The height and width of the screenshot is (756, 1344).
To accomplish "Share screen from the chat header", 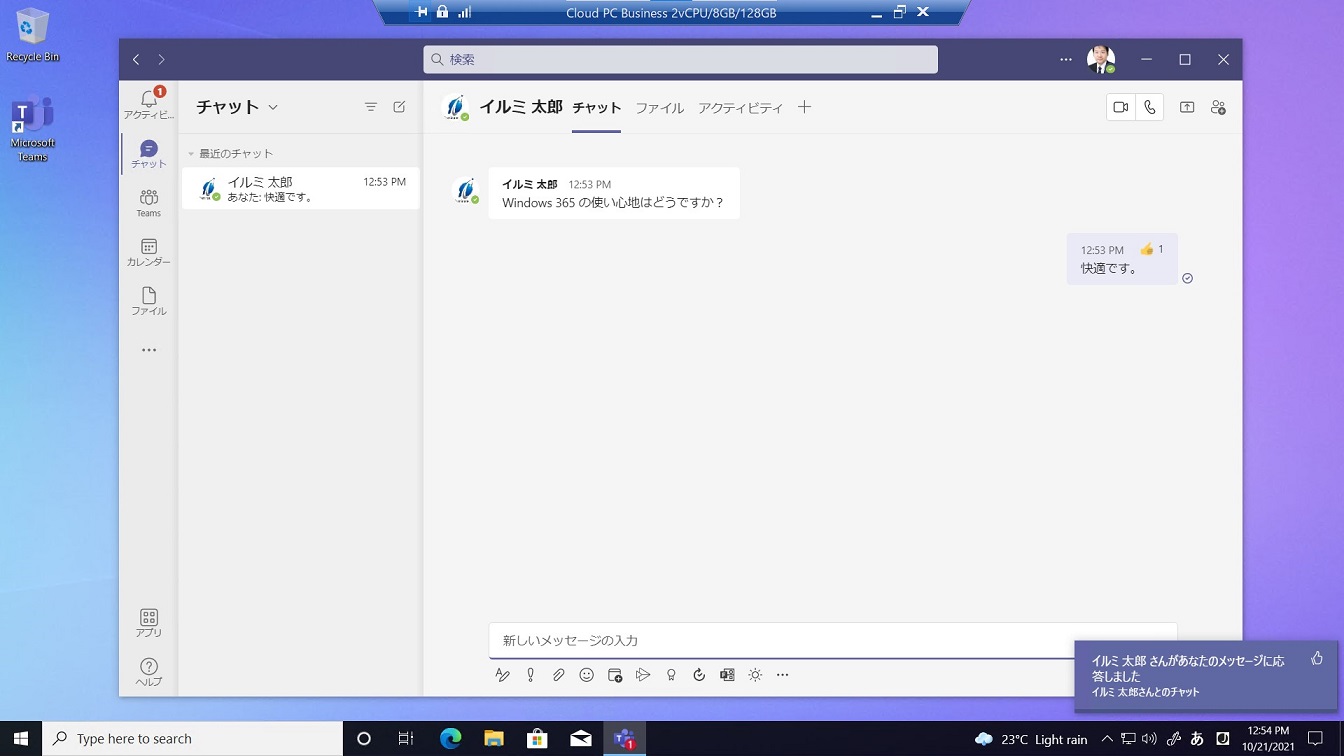I will pyautogui.click(x=1187, y=107).
